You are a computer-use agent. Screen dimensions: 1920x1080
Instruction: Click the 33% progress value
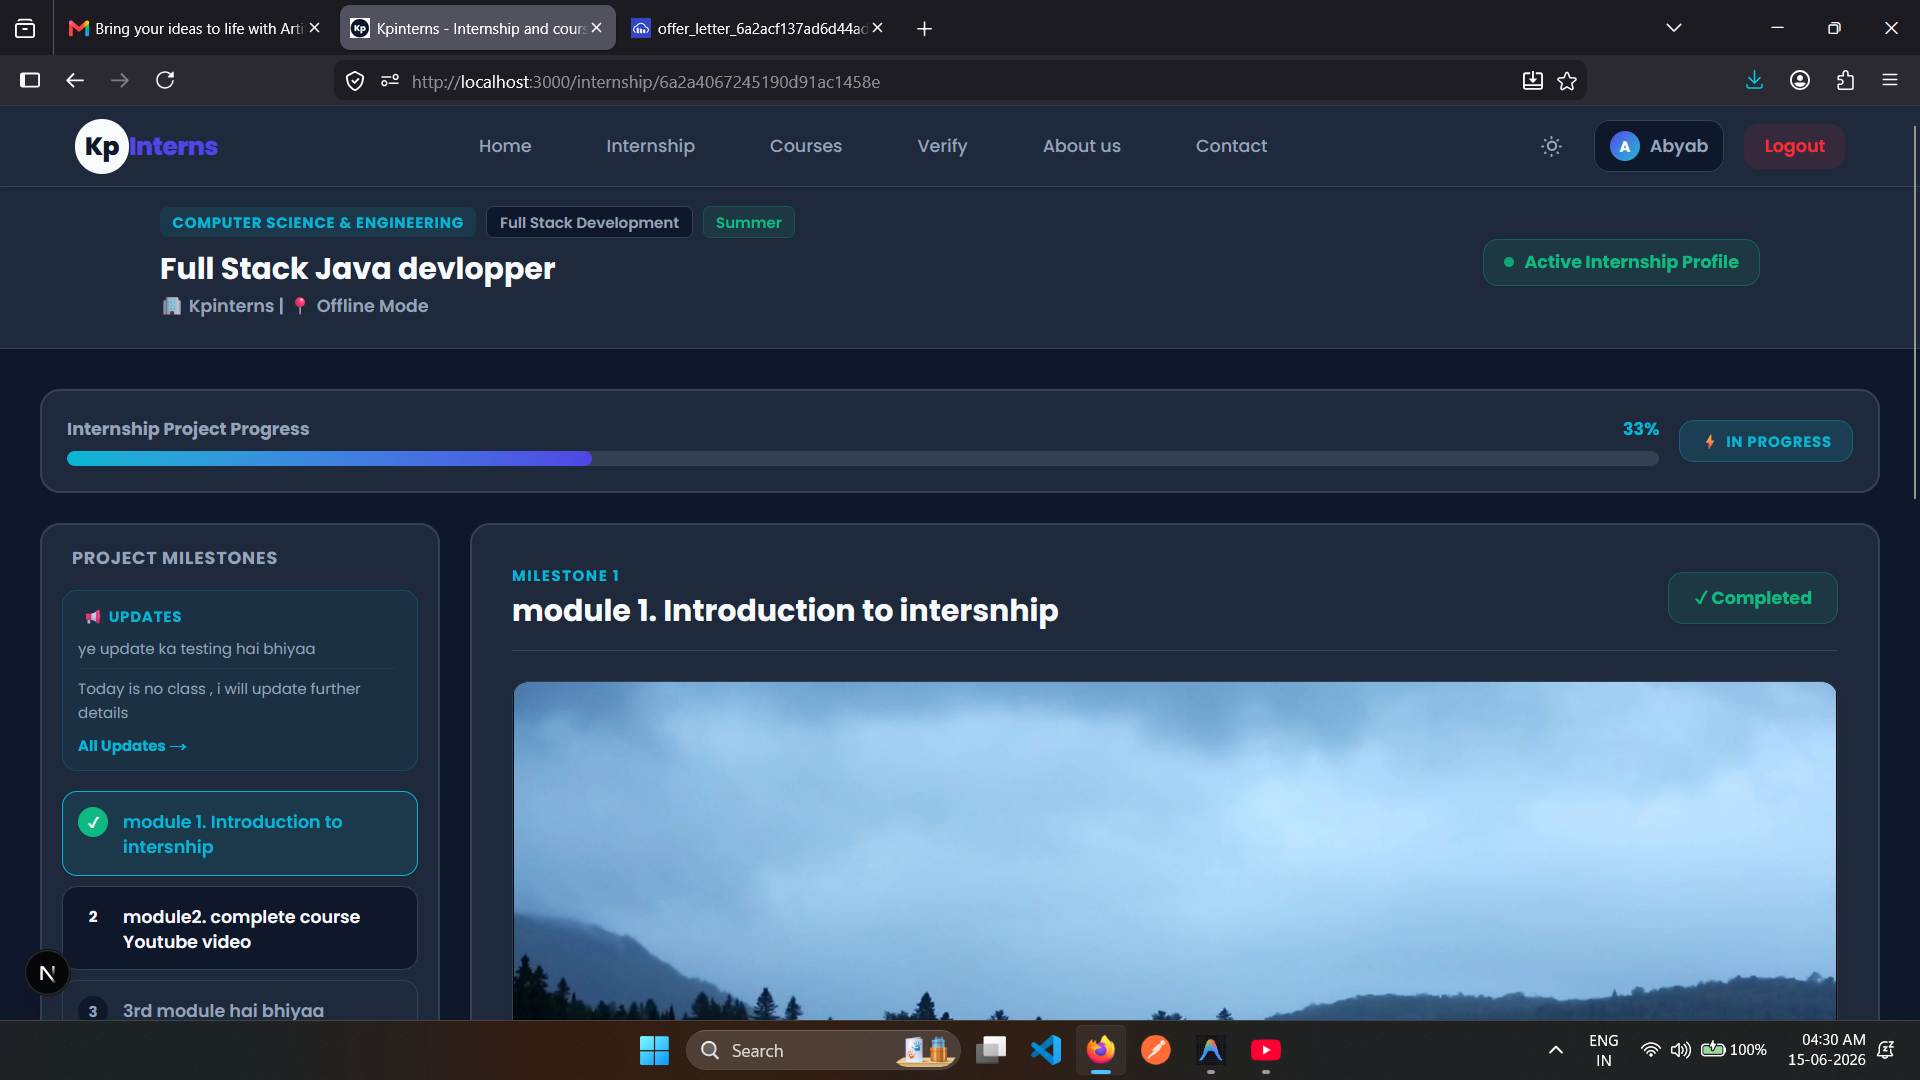(1640, 428)
